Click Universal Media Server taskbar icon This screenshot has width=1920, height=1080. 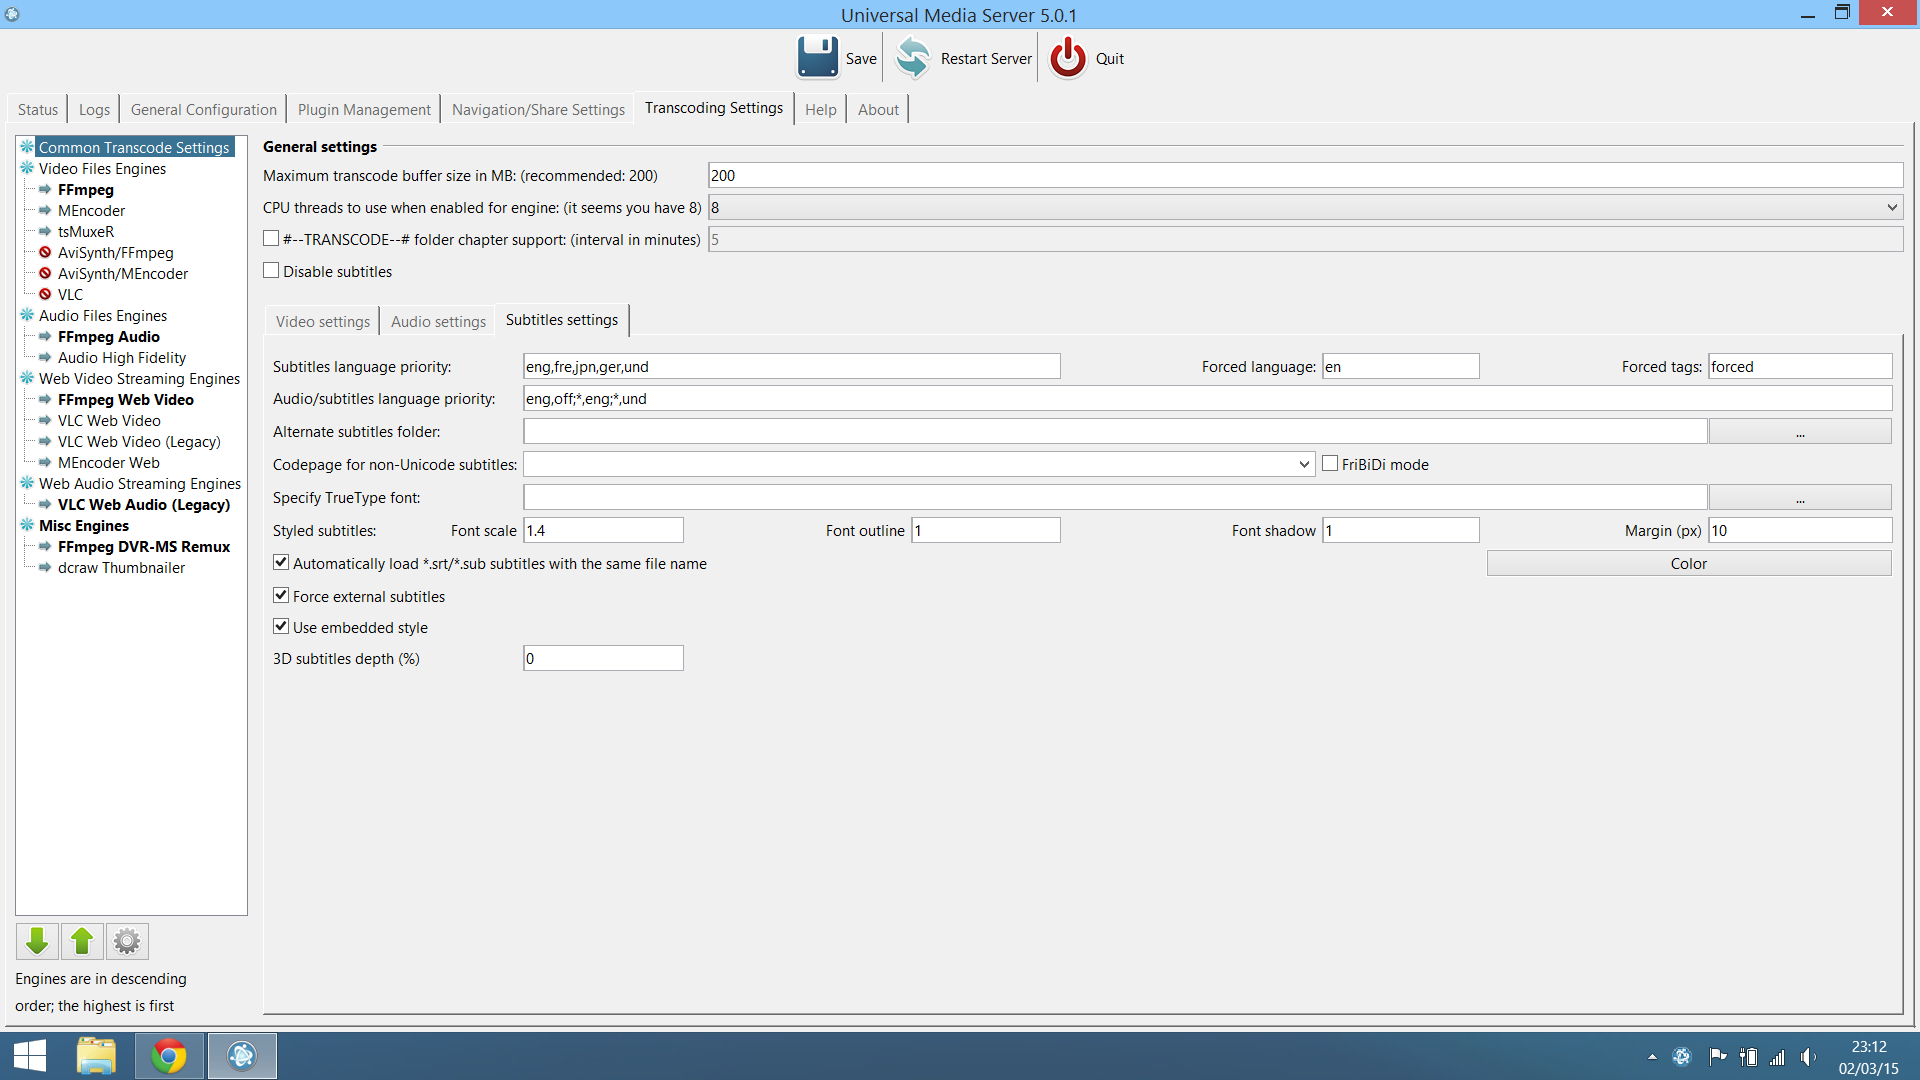tap(242, 1056)
